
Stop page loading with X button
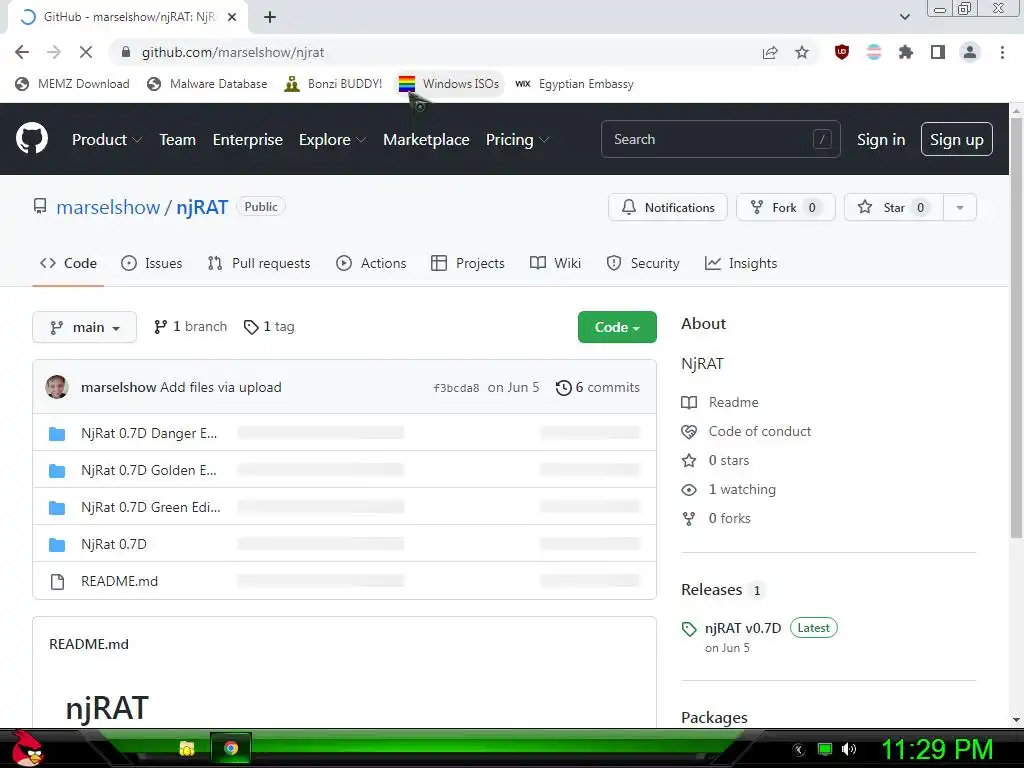(86, 52)
